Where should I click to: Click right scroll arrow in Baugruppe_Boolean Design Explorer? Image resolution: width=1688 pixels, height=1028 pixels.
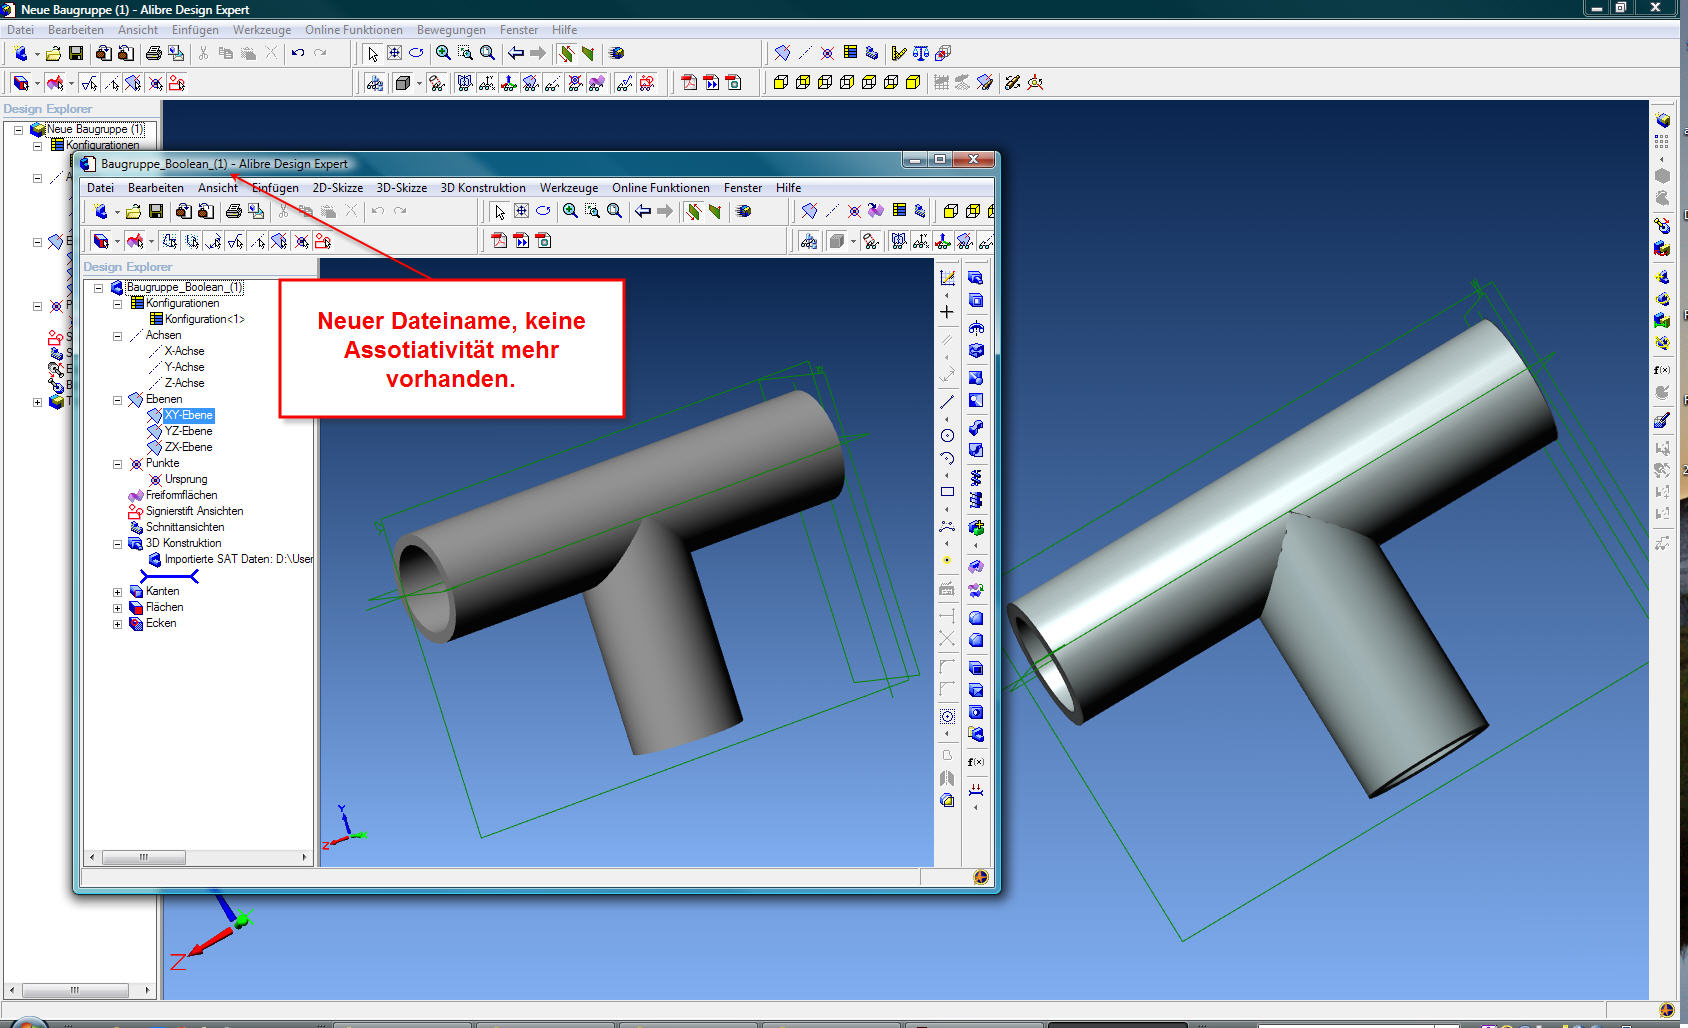305,857
